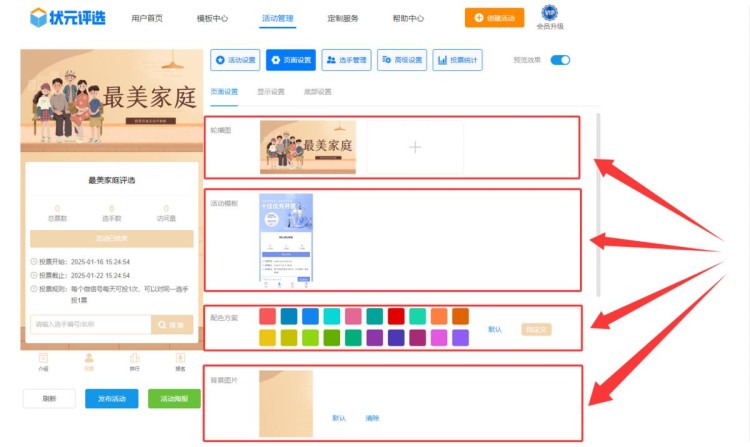Click the VIP 会员升级 badge icon

coord(549,12)
